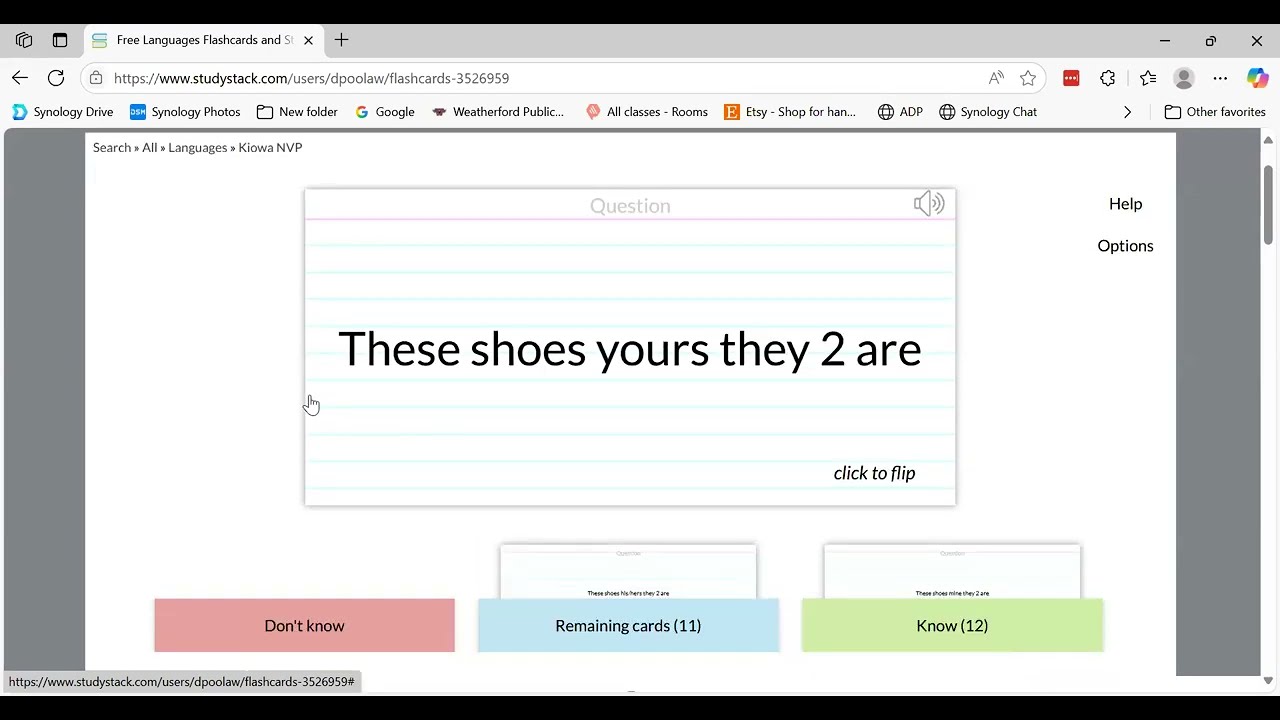This screenshot has height=720, width=1280.
Task: Click the browser back arrow
Action: tap(20, 78)
